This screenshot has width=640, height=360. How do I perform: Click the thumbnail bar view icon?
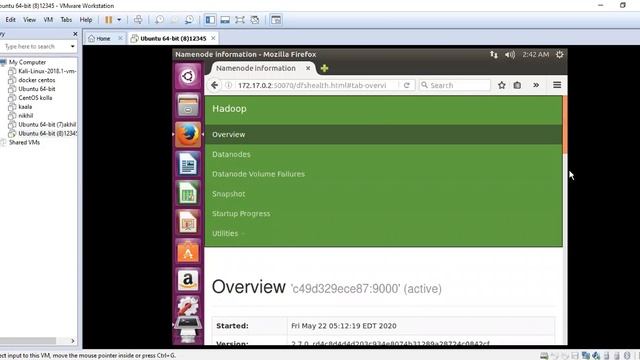(x=225, y=20)
